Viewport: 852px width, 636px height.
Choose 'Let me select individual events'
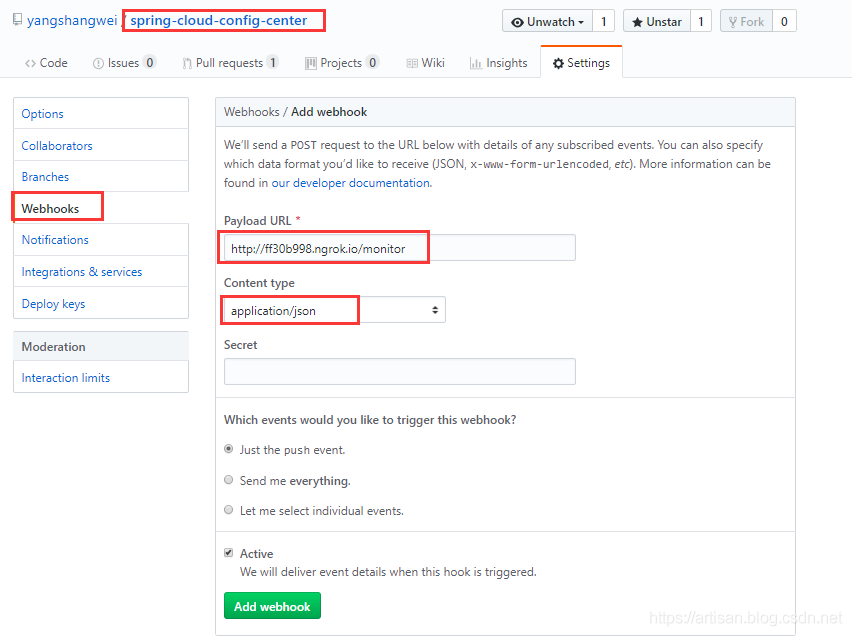point(229,511)
